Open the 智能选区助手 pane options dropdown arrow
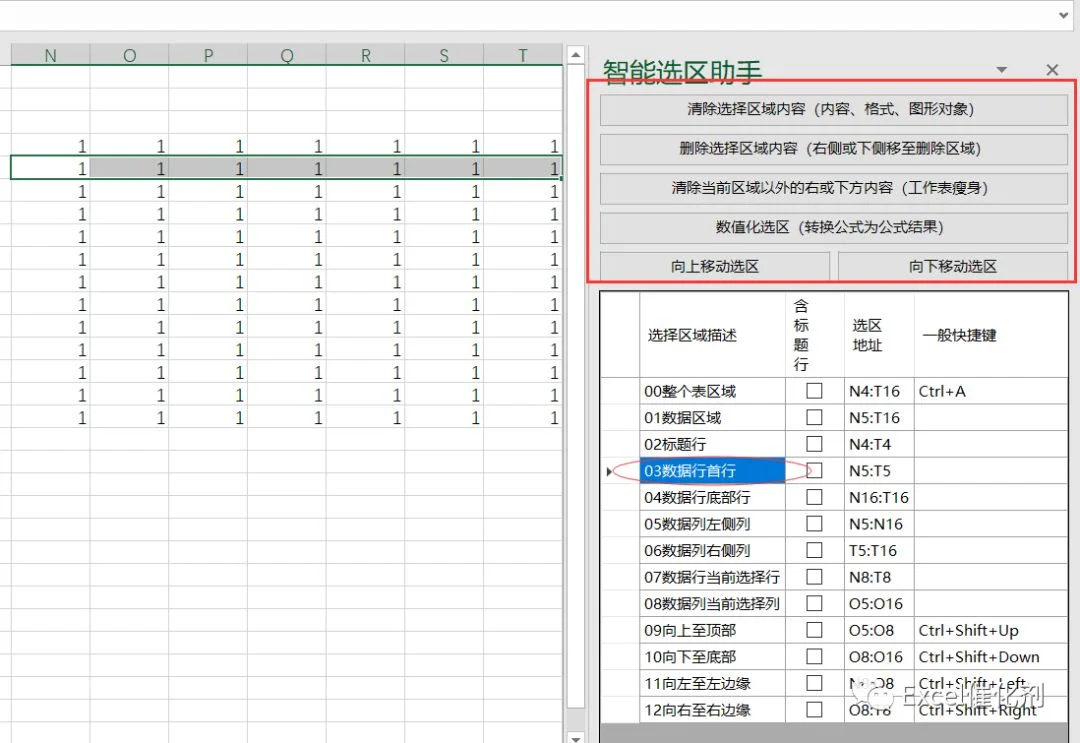1080x743 pixels. (1001, 70)
